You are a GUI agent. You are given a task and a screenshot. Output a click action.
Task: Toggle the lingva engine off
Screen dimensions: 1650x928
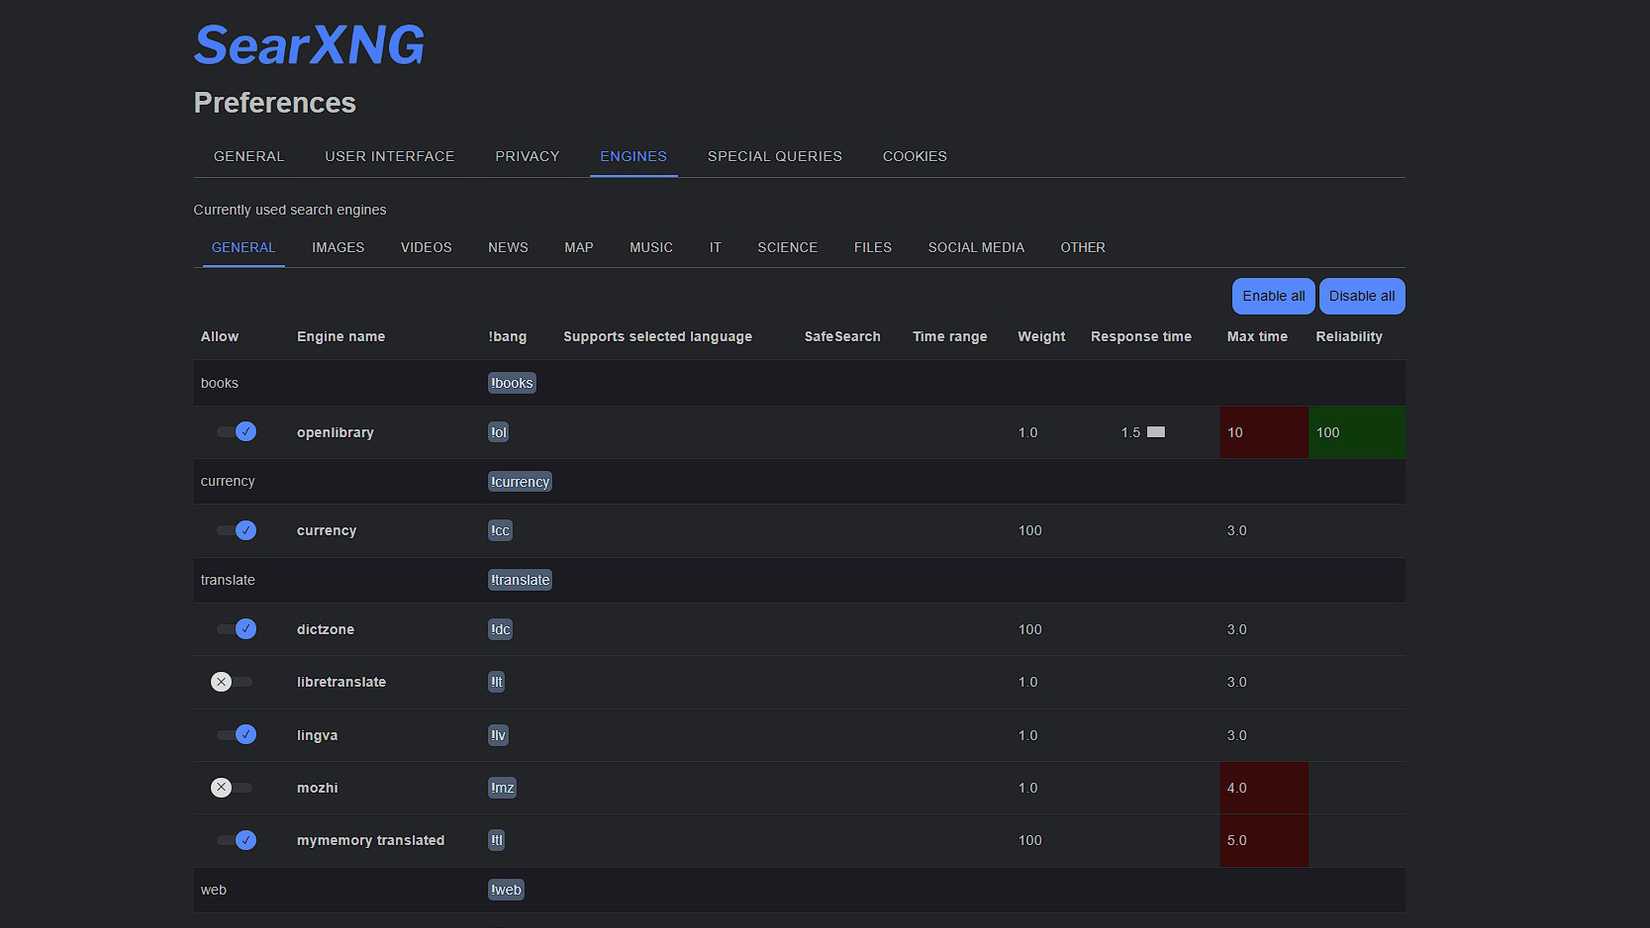click(x=236, y=735)
